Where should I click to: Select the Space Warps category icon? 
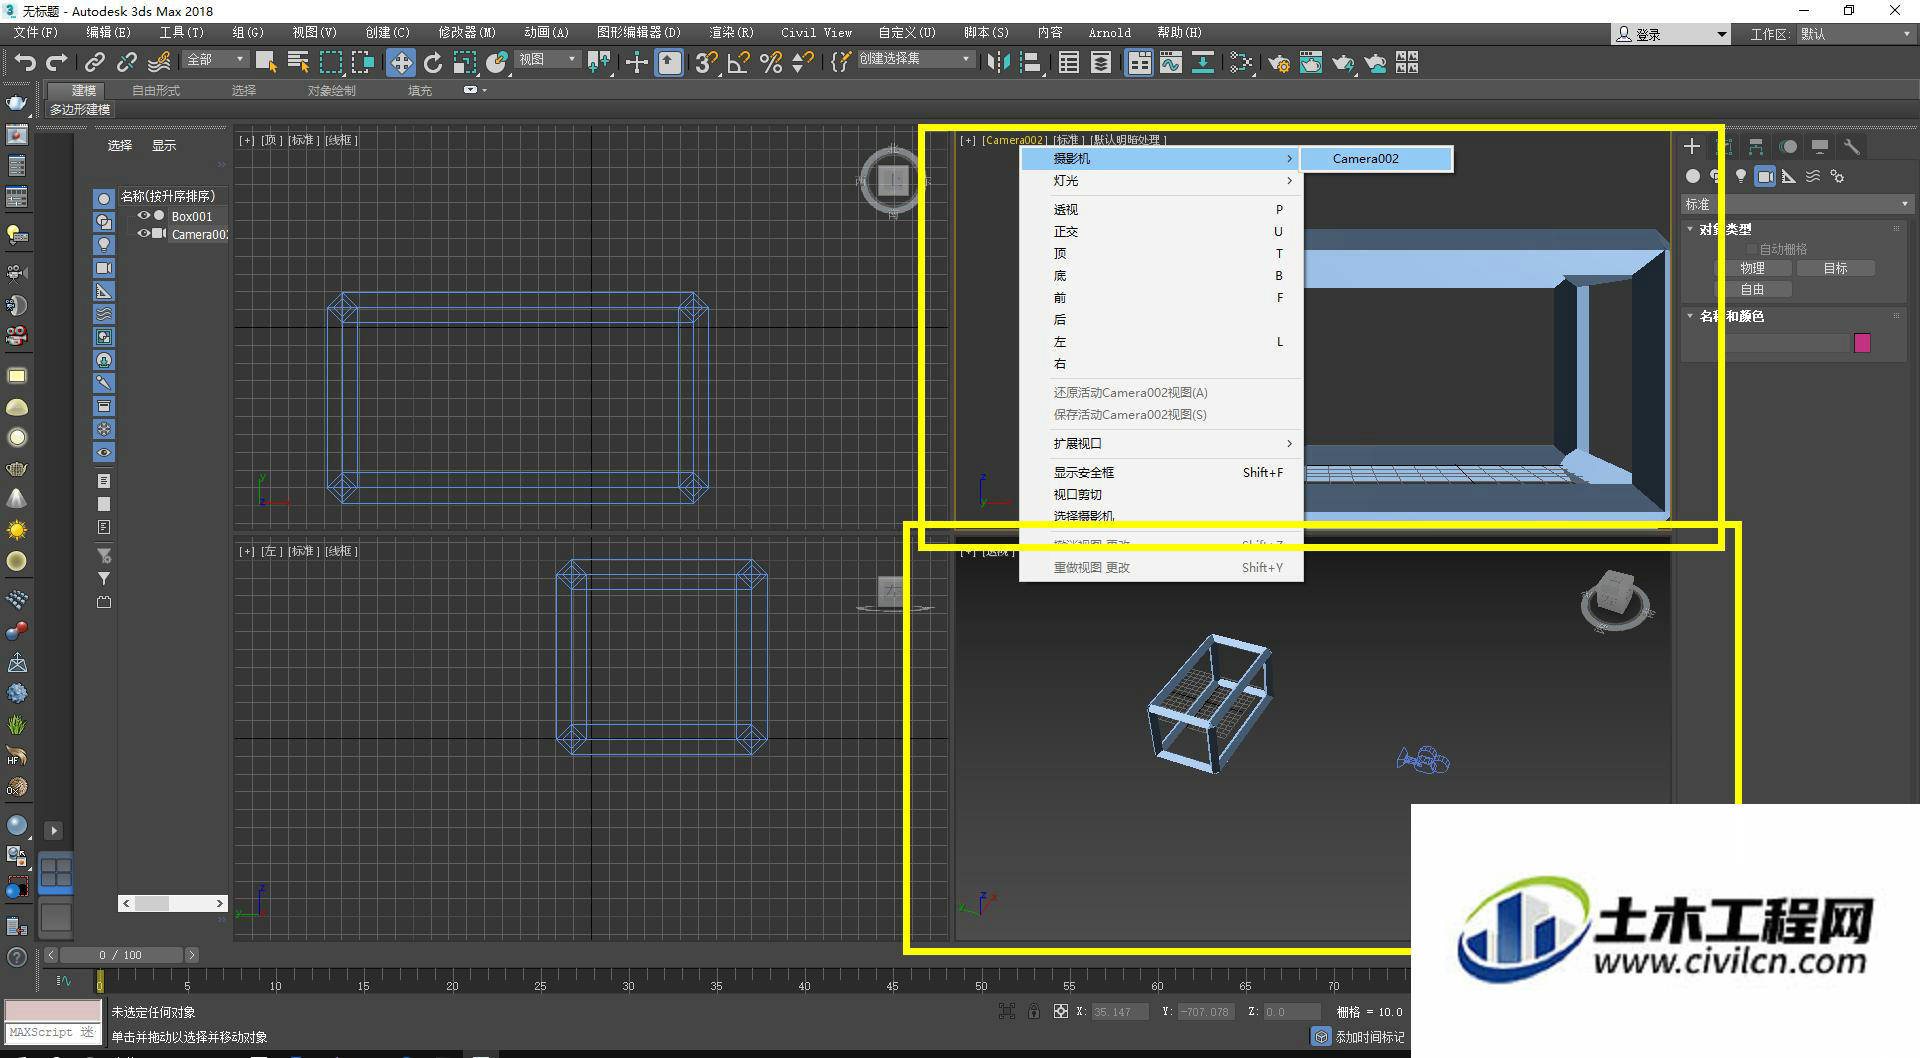point(1813,176)
